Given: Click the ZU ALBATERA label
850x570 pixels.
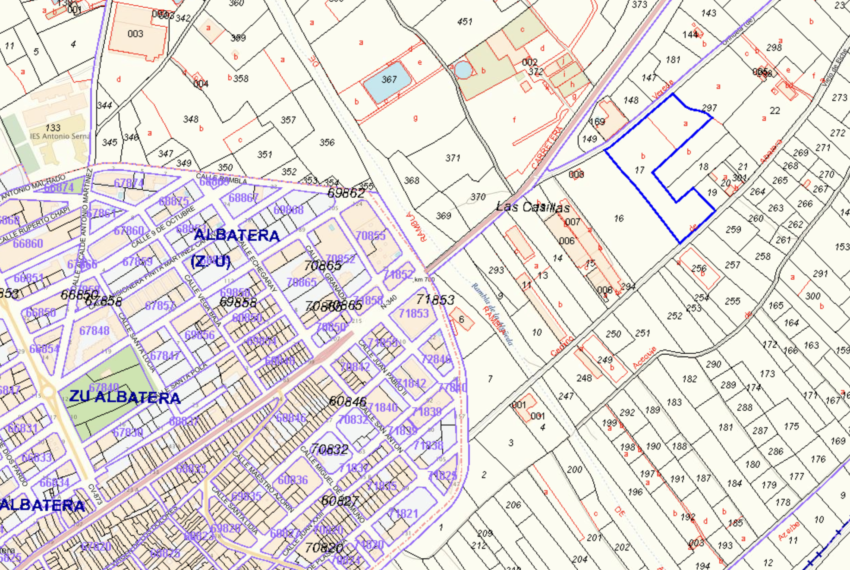Looking at the screenshot, I should pyautogui.click(x=124, y=397).
